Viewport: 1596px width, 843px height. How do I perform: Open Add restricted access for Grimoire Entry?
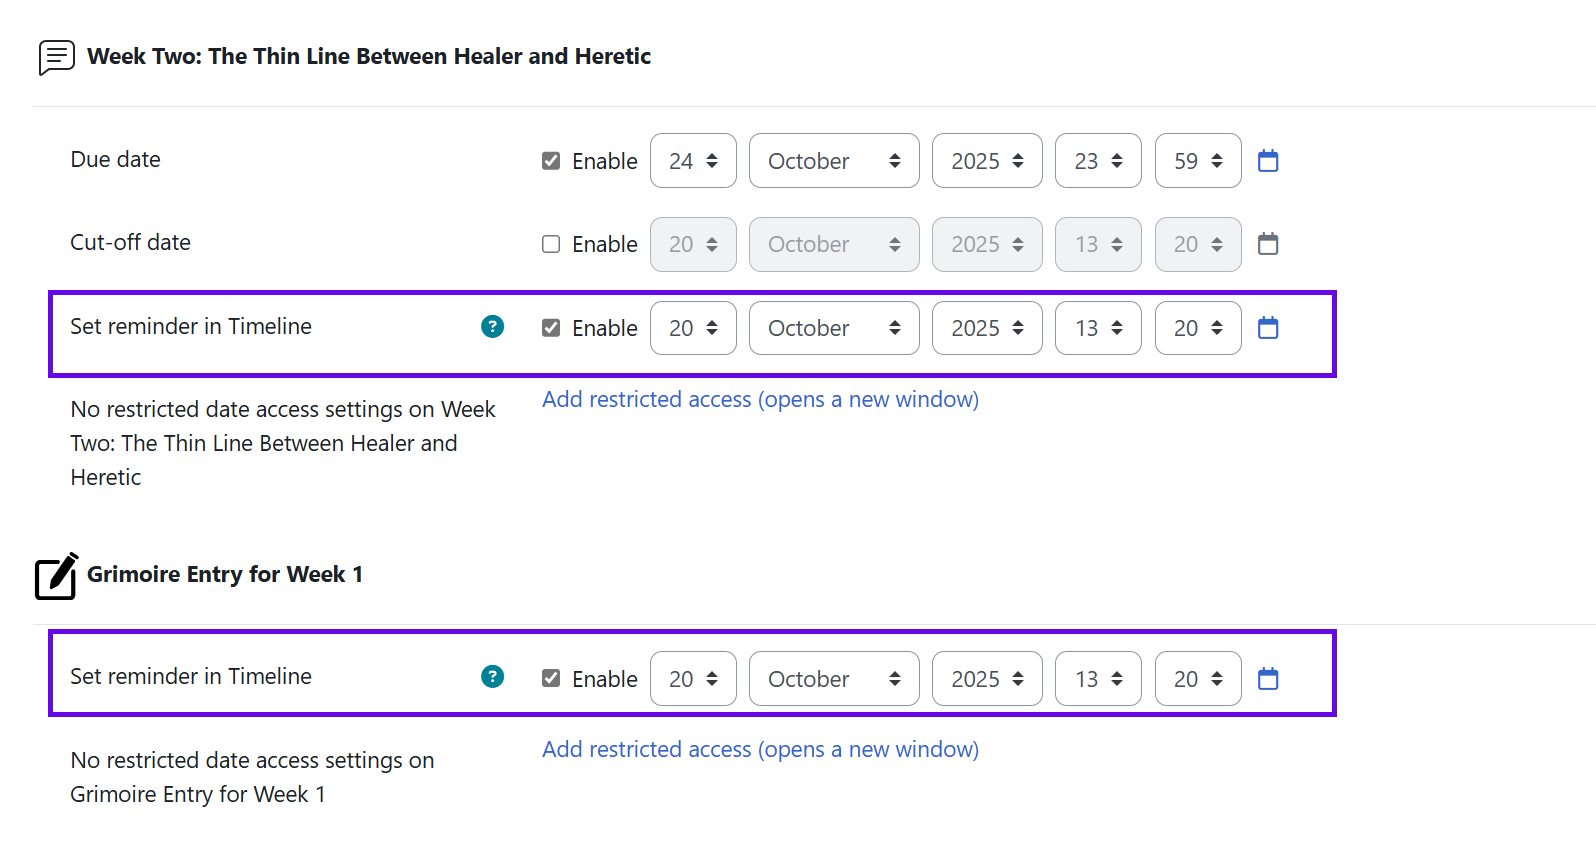click(x=760, y=748)
